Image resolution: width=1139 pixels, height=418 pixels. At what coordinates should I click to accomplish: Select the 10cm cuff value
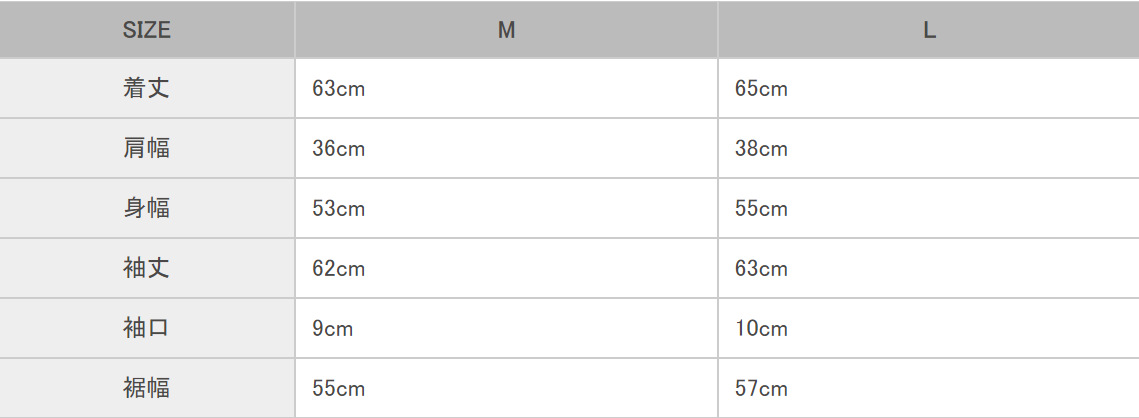(x=761, y=329)
